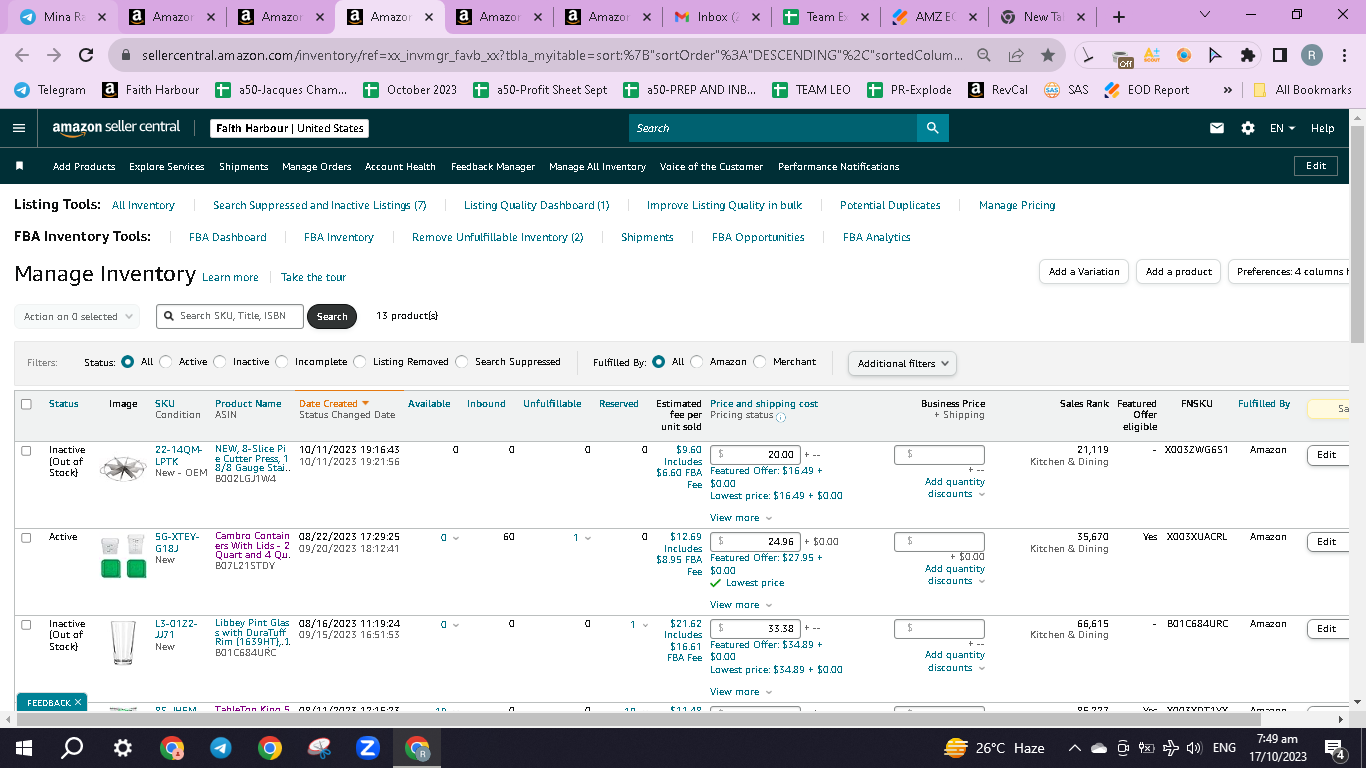The width and height of the screenshot is (1366, 768).
Task: Open the RevCal bookmark
Action: (x=997, y=90)
